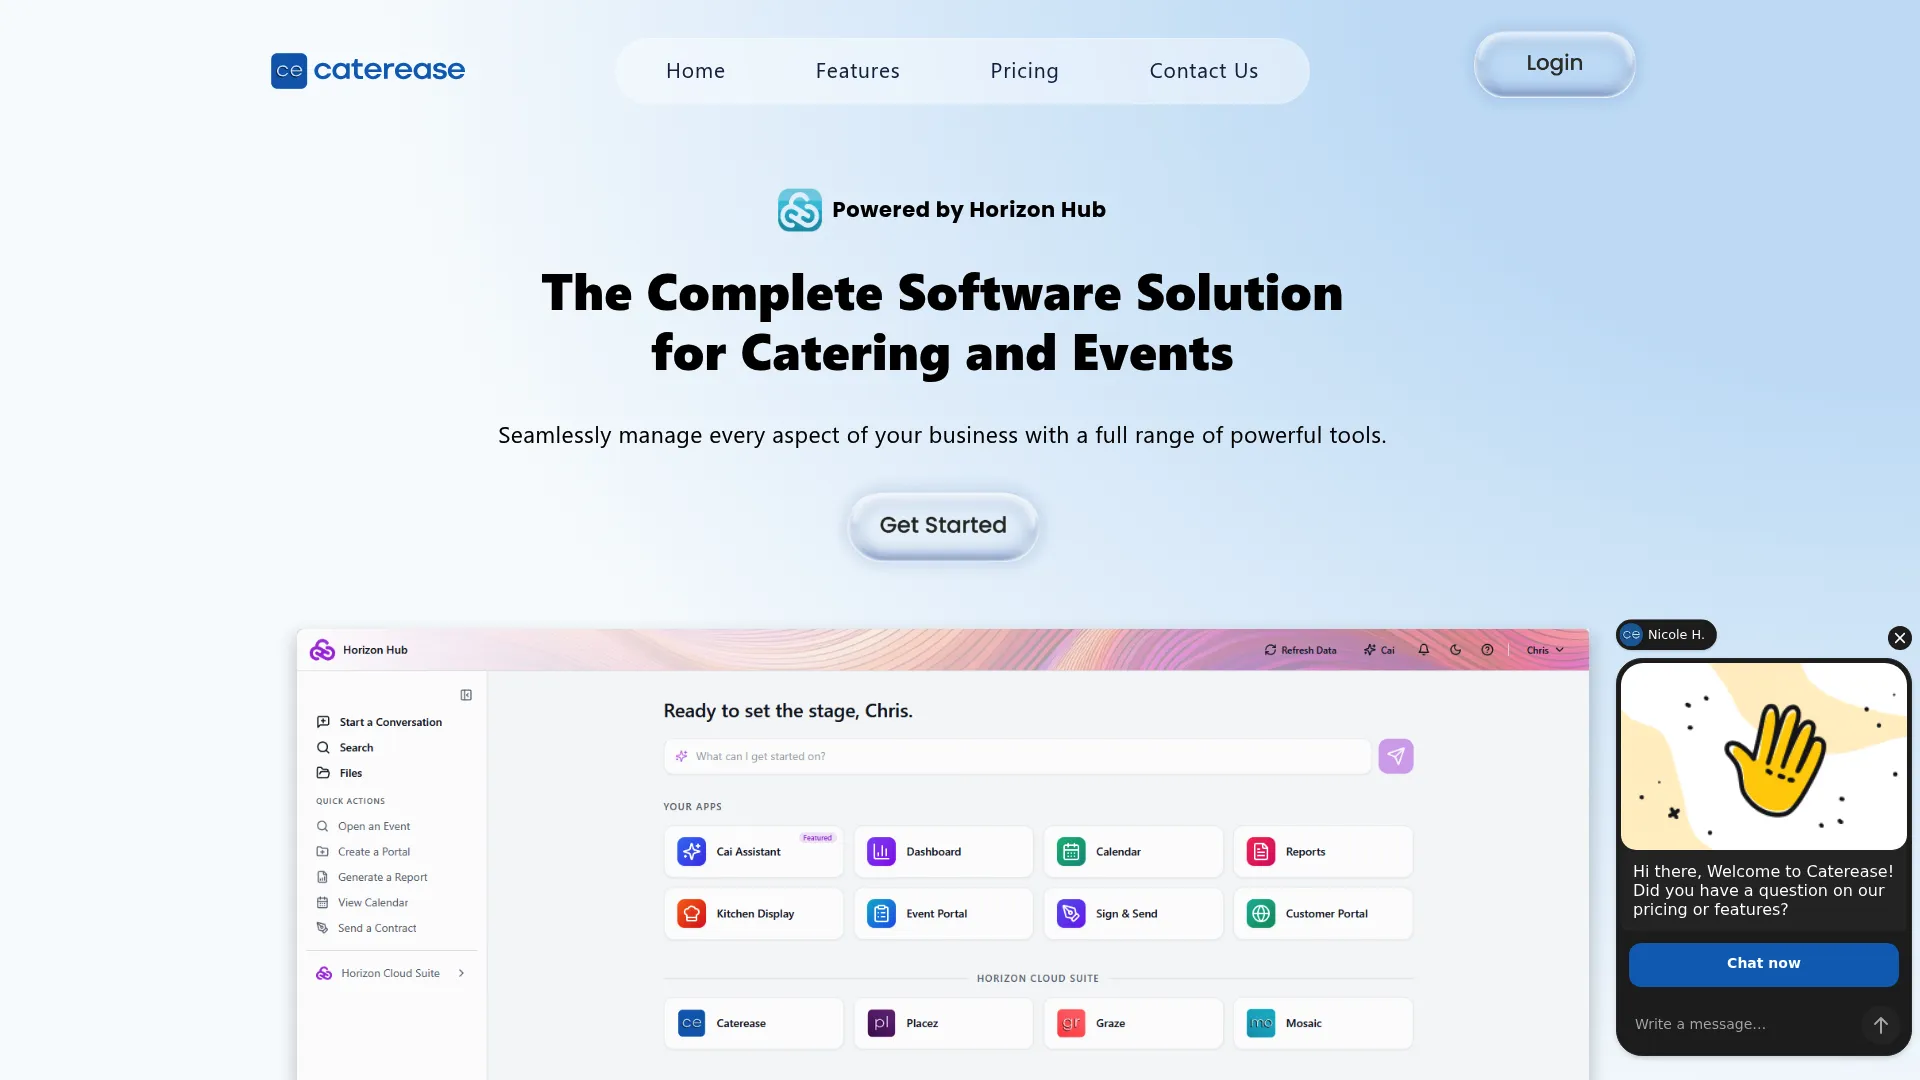Open the help question mark icon
Image resolution: width=1920 pixels, height=1080 pixels.
click(1488, 650)
